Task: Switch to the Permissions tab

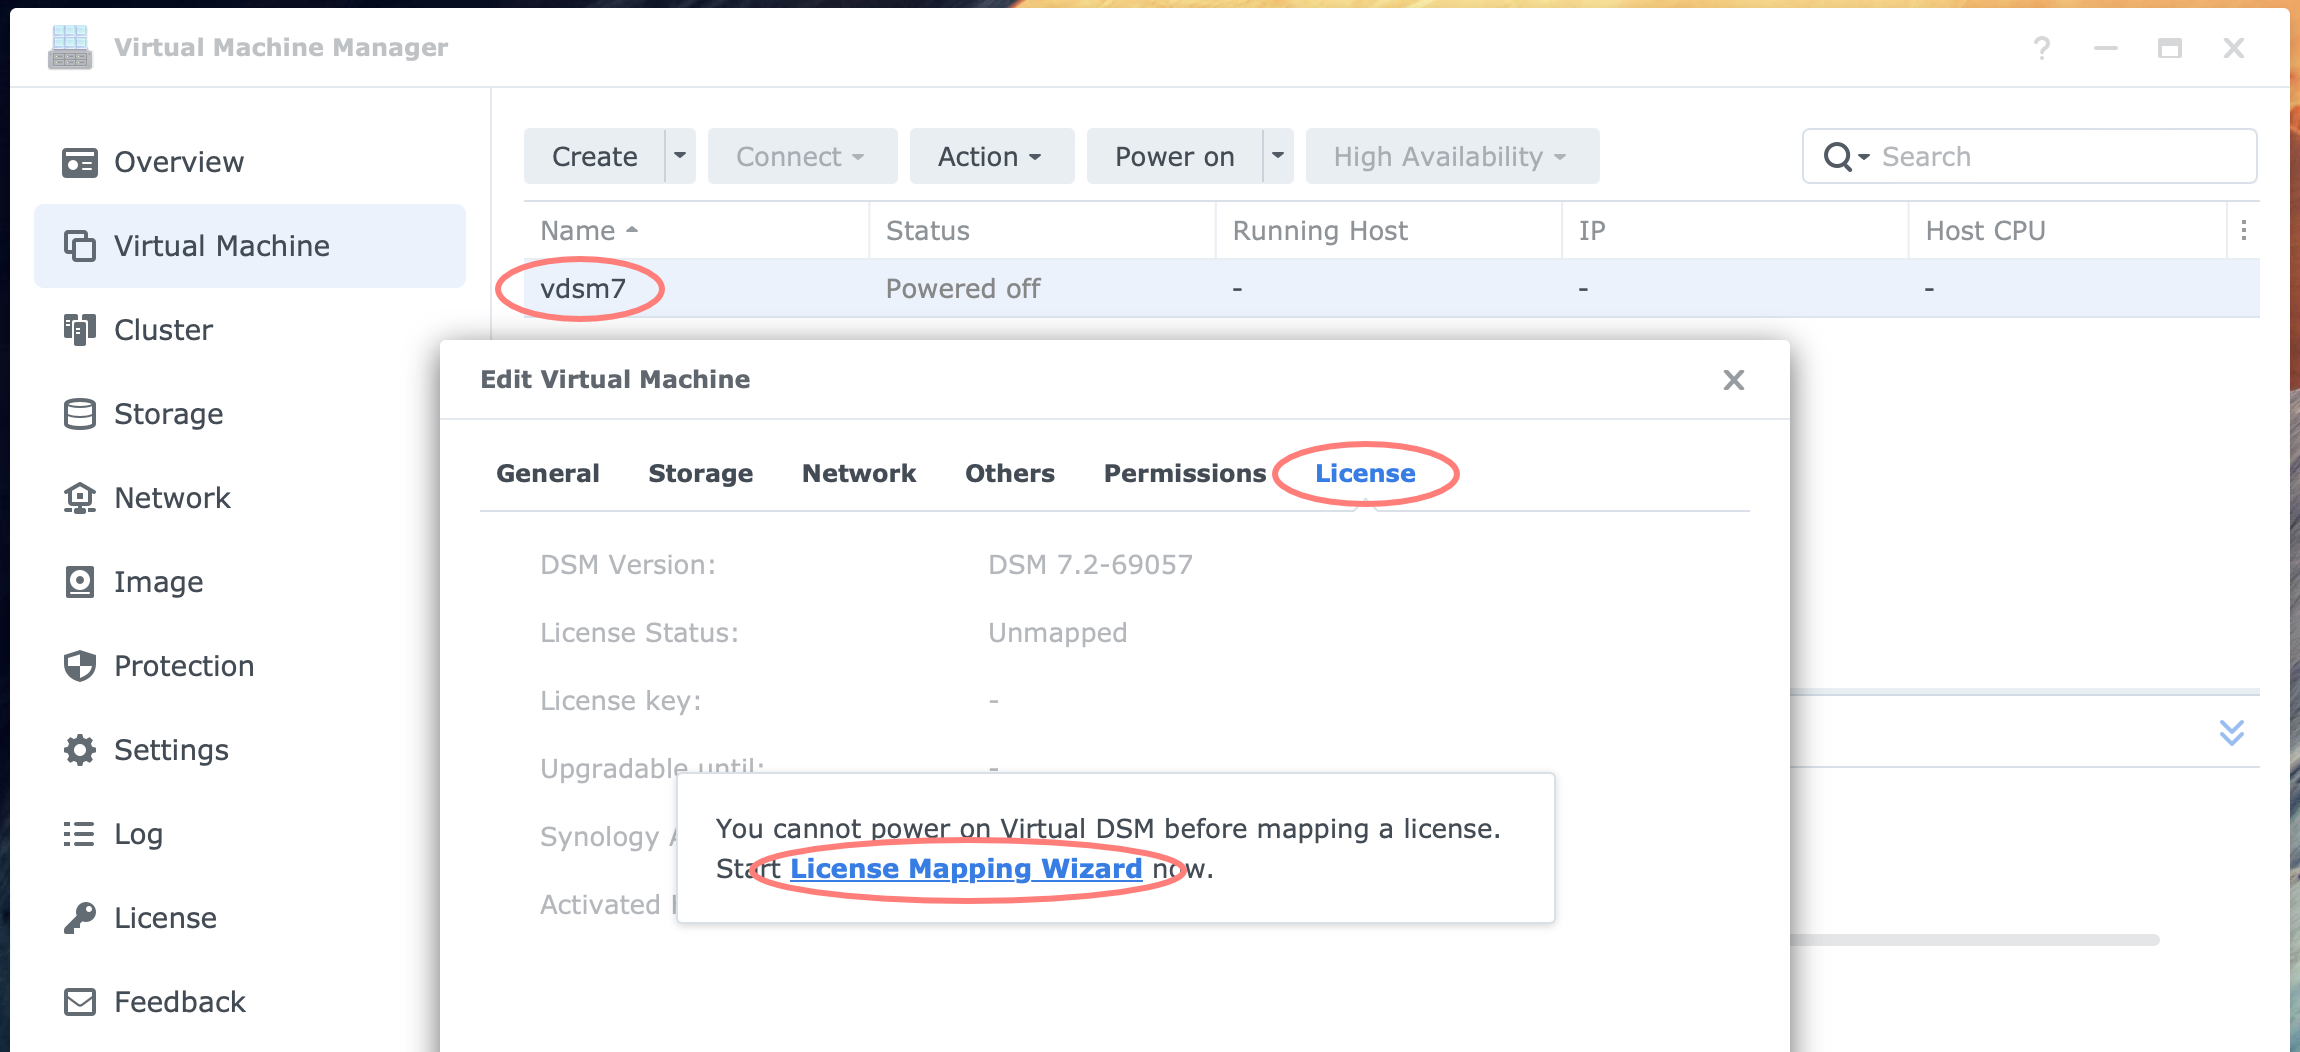Action: [1185, 473]
